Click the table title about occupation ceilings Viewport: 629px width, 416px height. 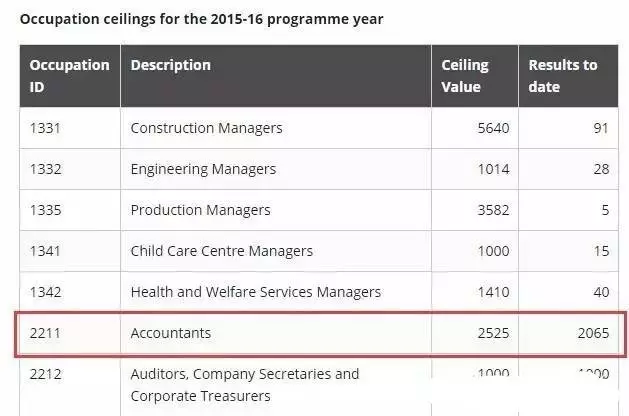[x=201, y=19]
